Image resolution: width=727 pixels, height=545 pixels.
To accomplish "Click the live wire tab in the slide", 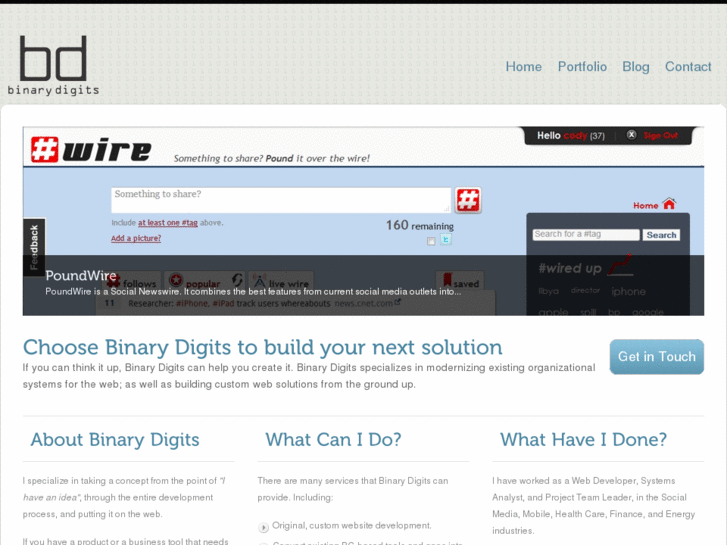I will click(281, 282).
